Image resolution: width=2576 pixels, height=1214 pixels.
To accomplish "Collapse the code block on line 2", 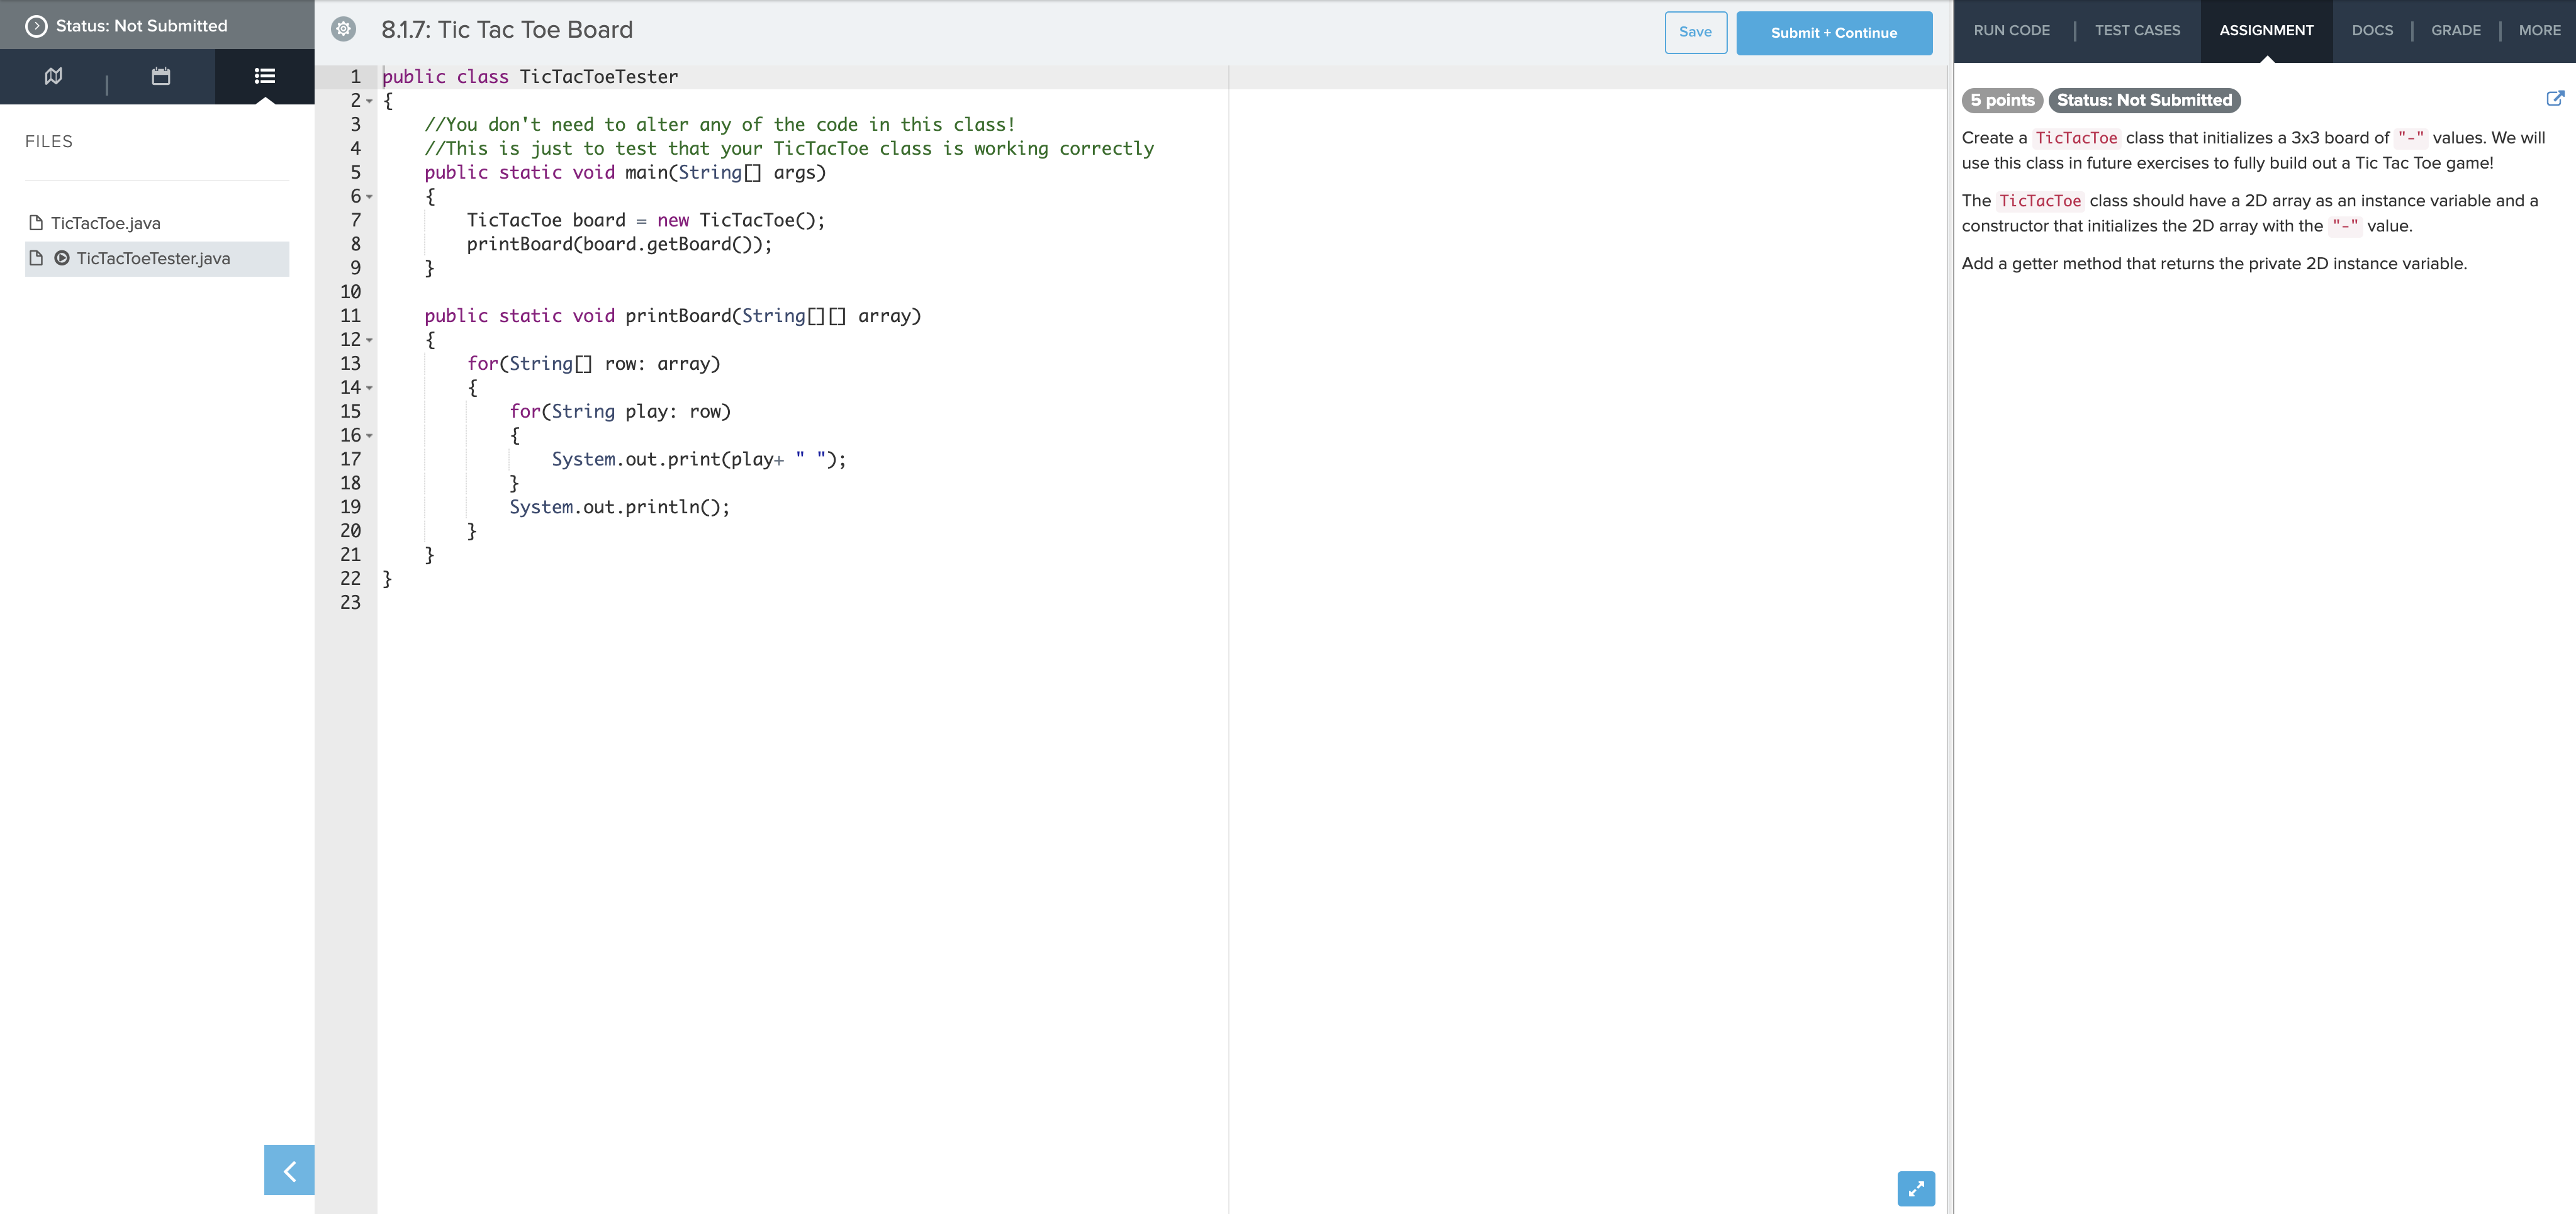I will pyautogui.click(x=369, y=101).
